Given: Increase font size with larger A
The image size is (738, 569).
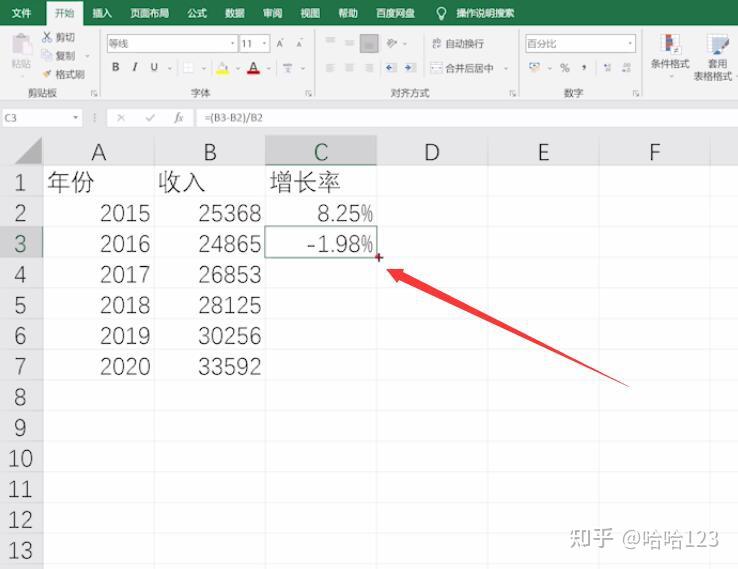Looking at the screenshot, I should click(x=281, y=44).
